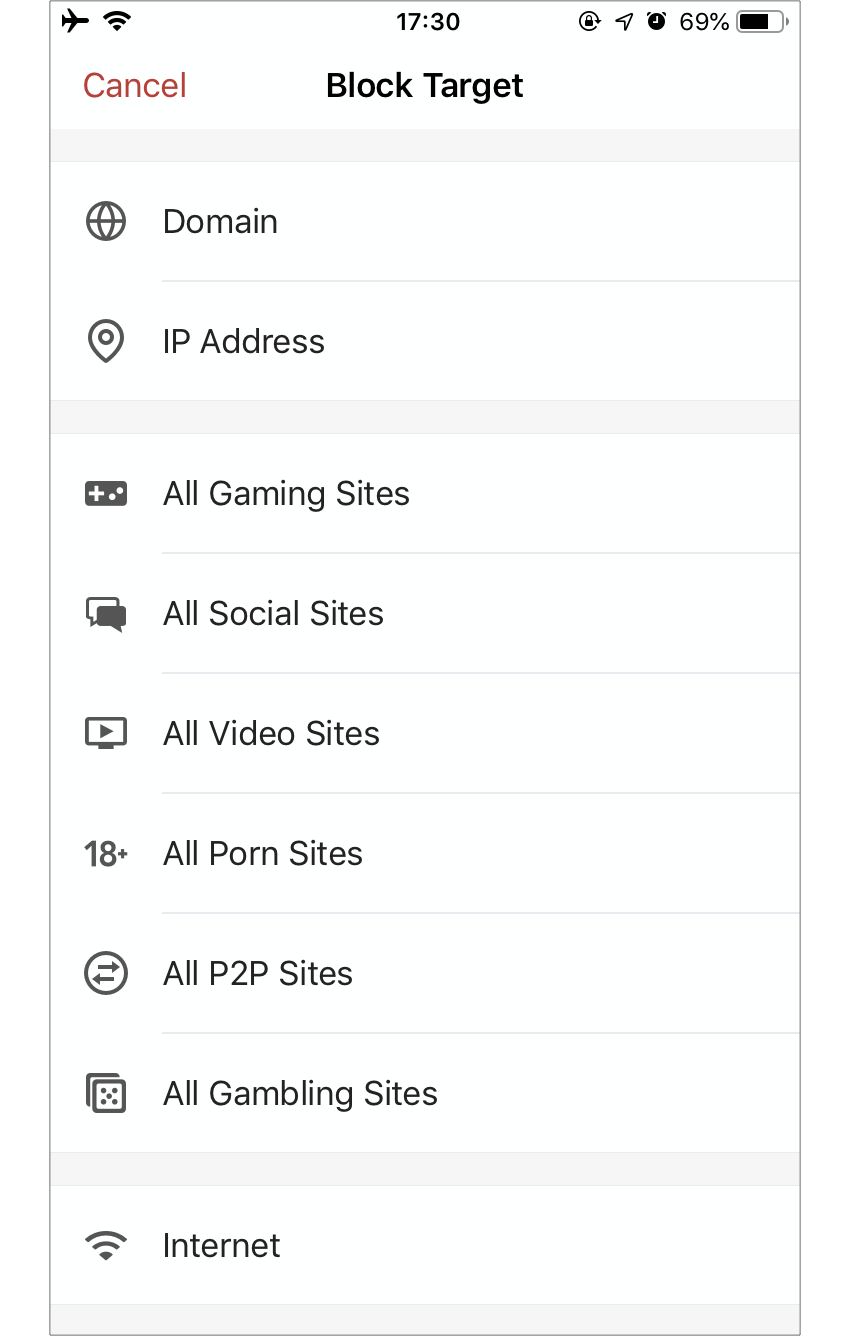
Task: Tap the P2P swap arrows icon
Action: click(106, 974)
